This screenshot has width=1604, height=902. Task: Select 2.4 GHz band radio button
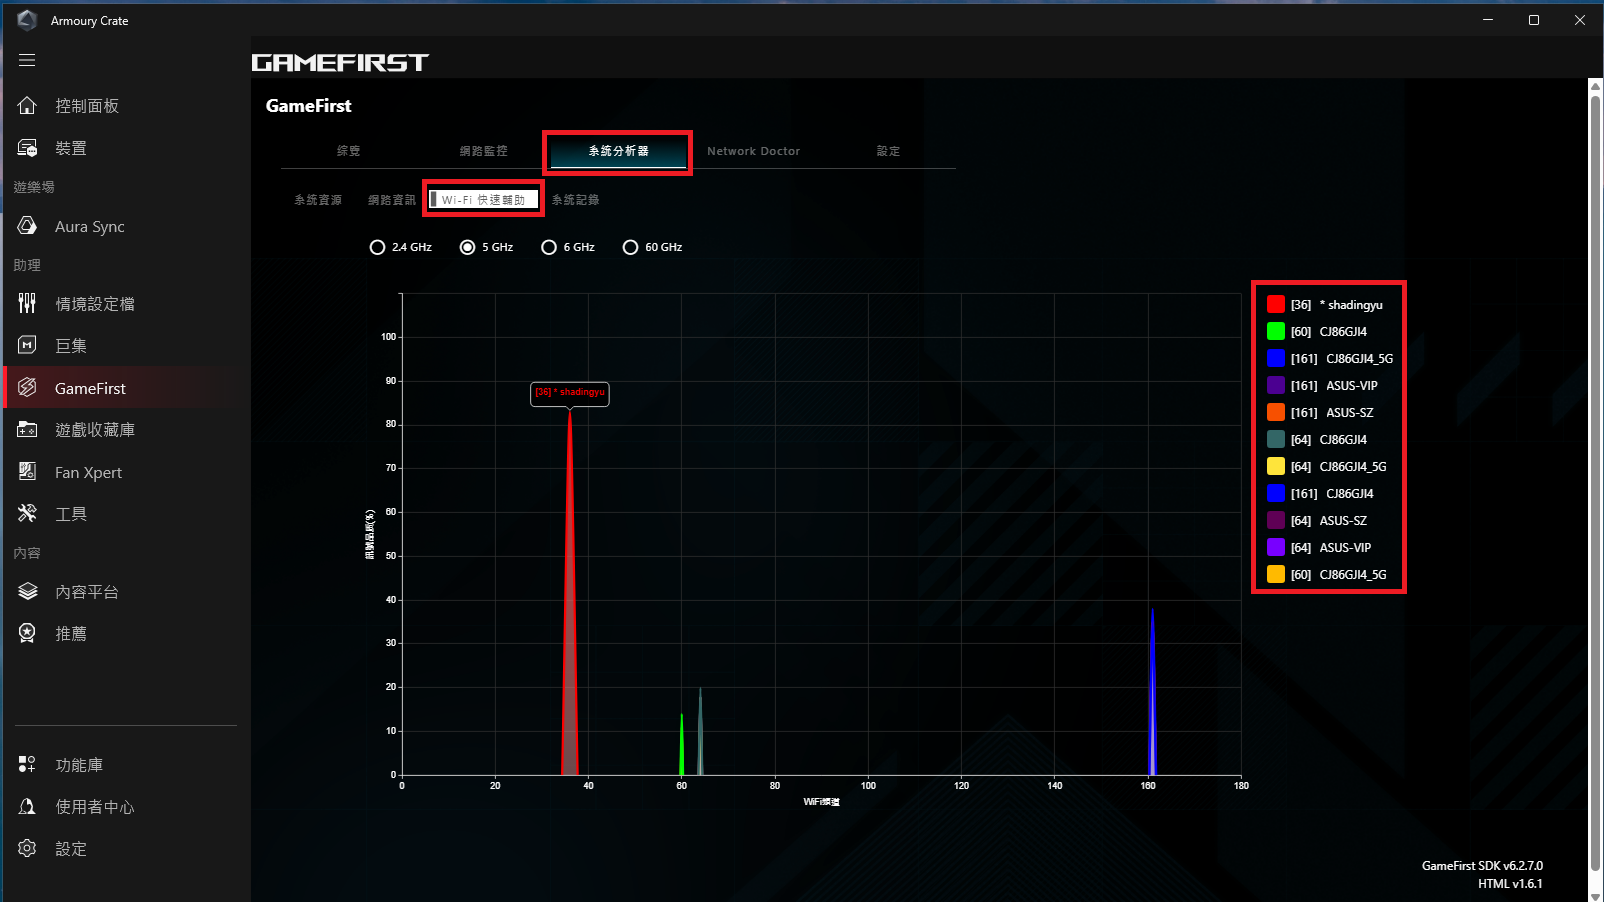(377, 247)
